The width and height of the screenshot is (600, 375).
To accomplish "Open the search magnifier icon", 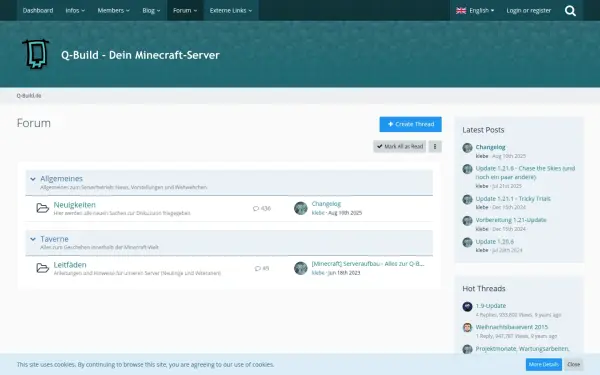I will 570,11.
